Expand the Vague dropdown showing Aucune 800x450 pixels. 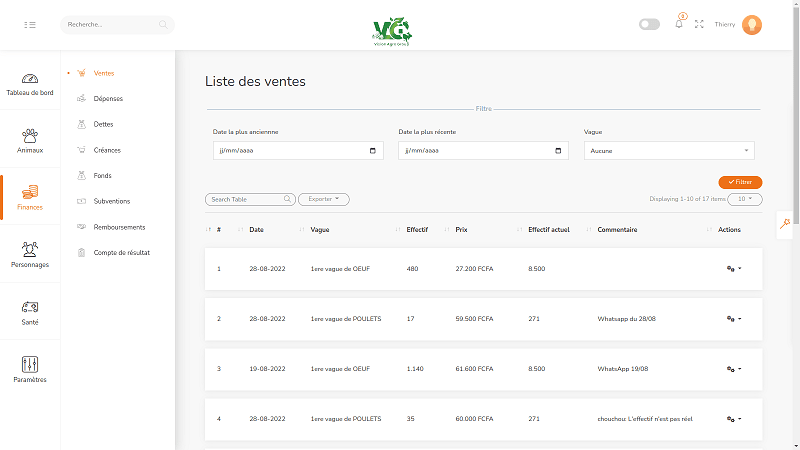click(x=669, y=151)
